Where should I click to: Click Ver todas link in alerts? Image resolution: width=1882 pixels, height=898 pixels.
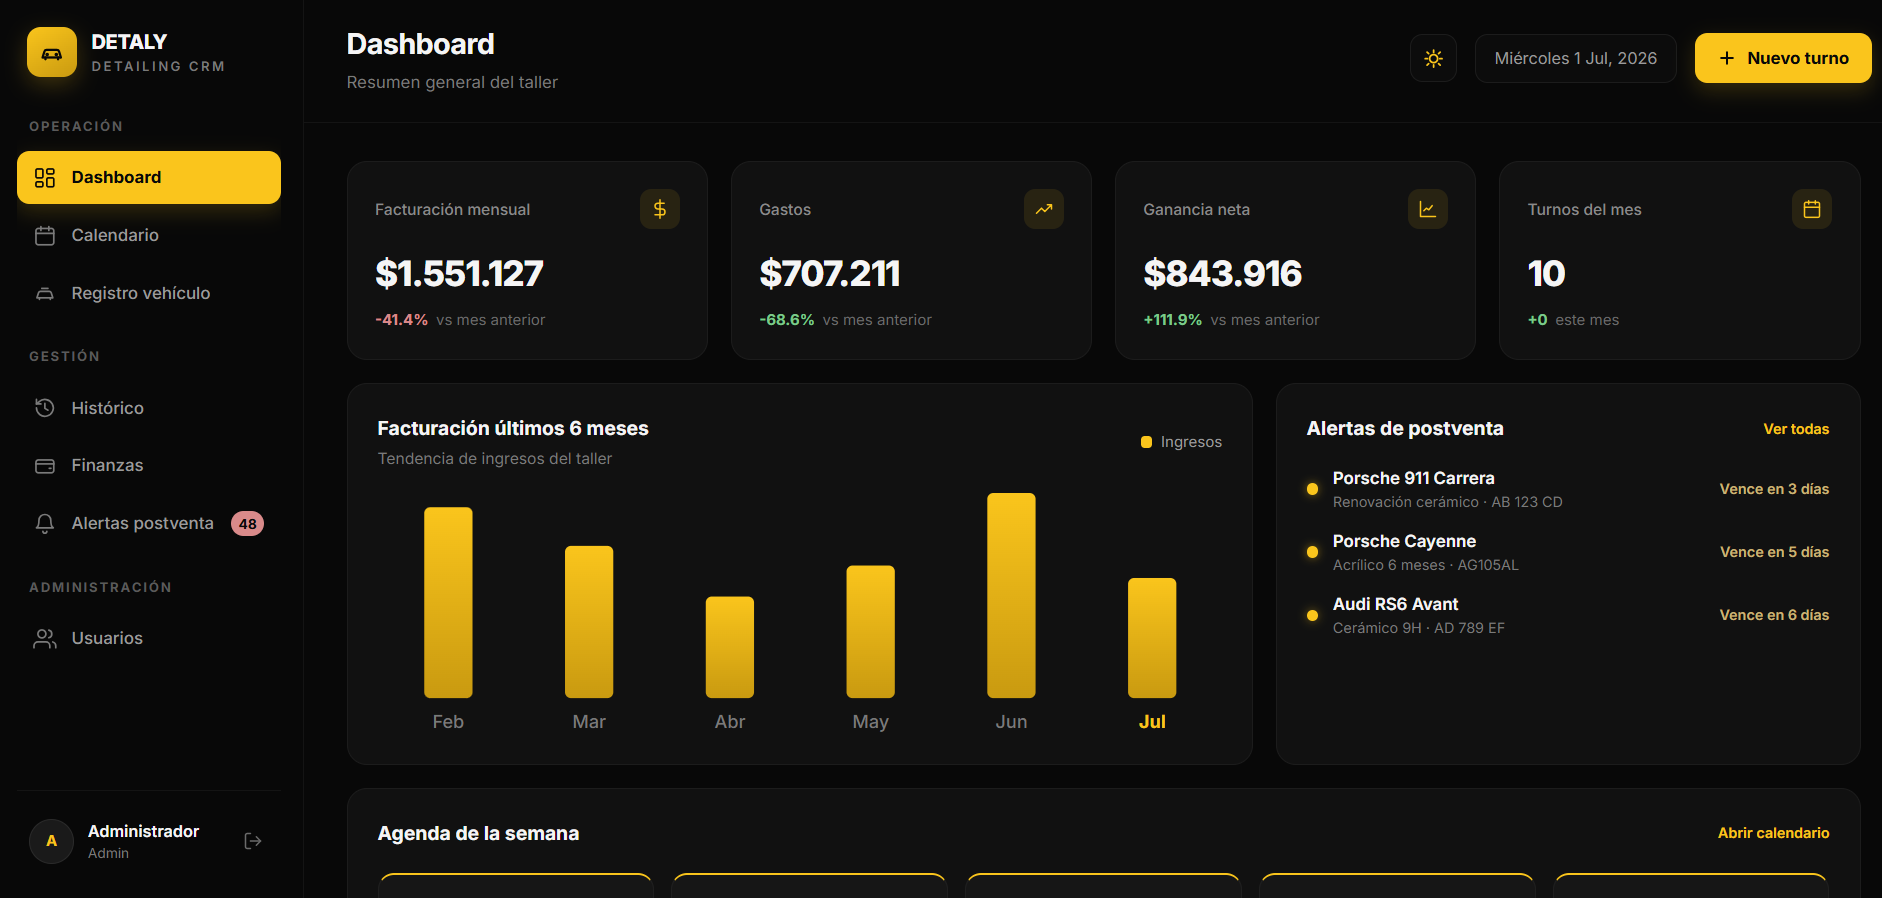[1796, 429]
